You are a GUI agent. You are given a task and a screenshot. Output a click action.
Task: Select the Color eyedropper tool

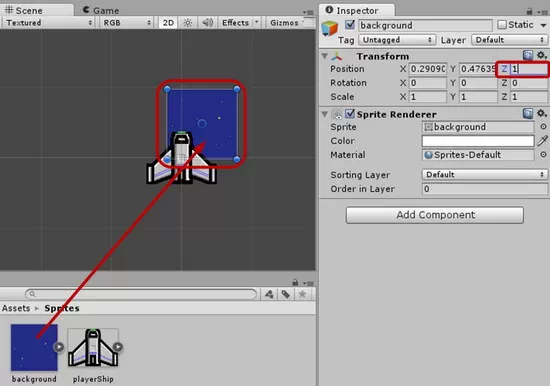click(542, 140)
